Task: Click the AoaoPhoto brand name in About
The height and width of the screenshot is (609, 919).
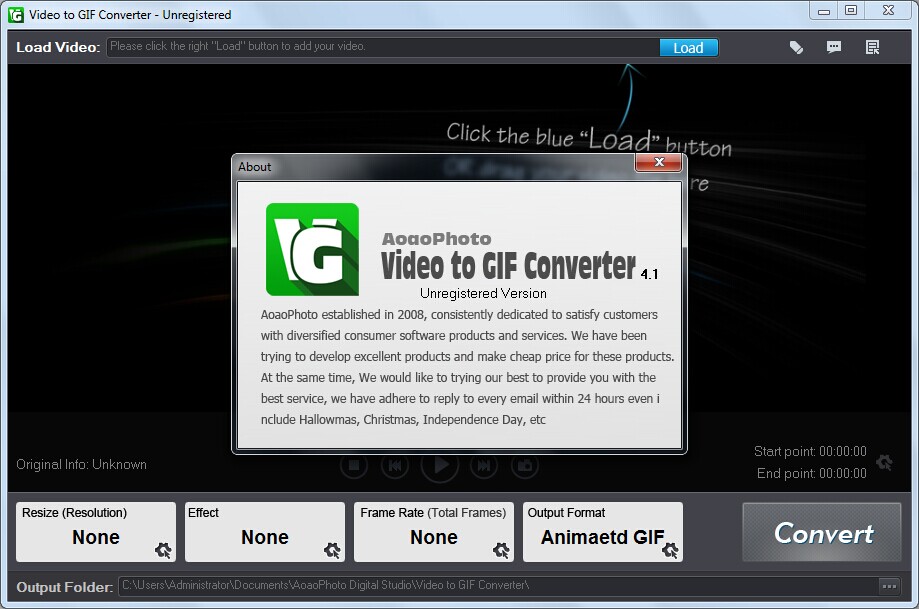Action: (x=437, y=239)
